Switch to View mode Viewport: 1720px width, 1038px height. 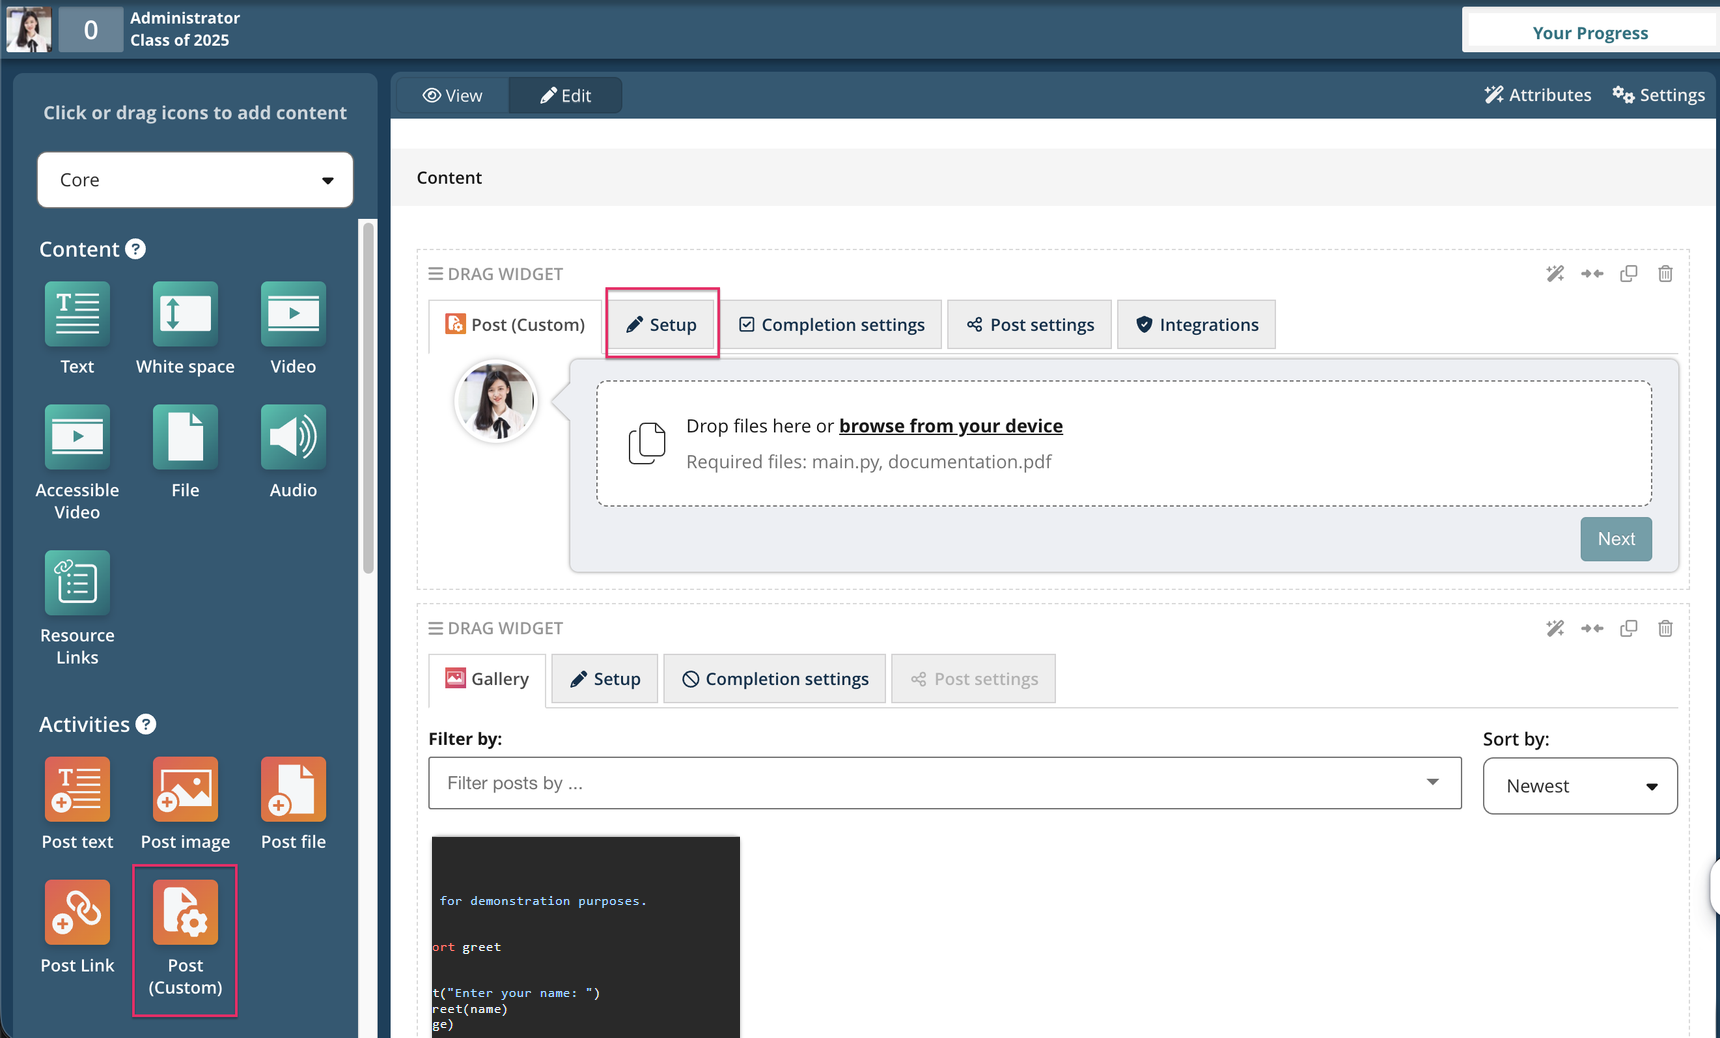[453, 95]
